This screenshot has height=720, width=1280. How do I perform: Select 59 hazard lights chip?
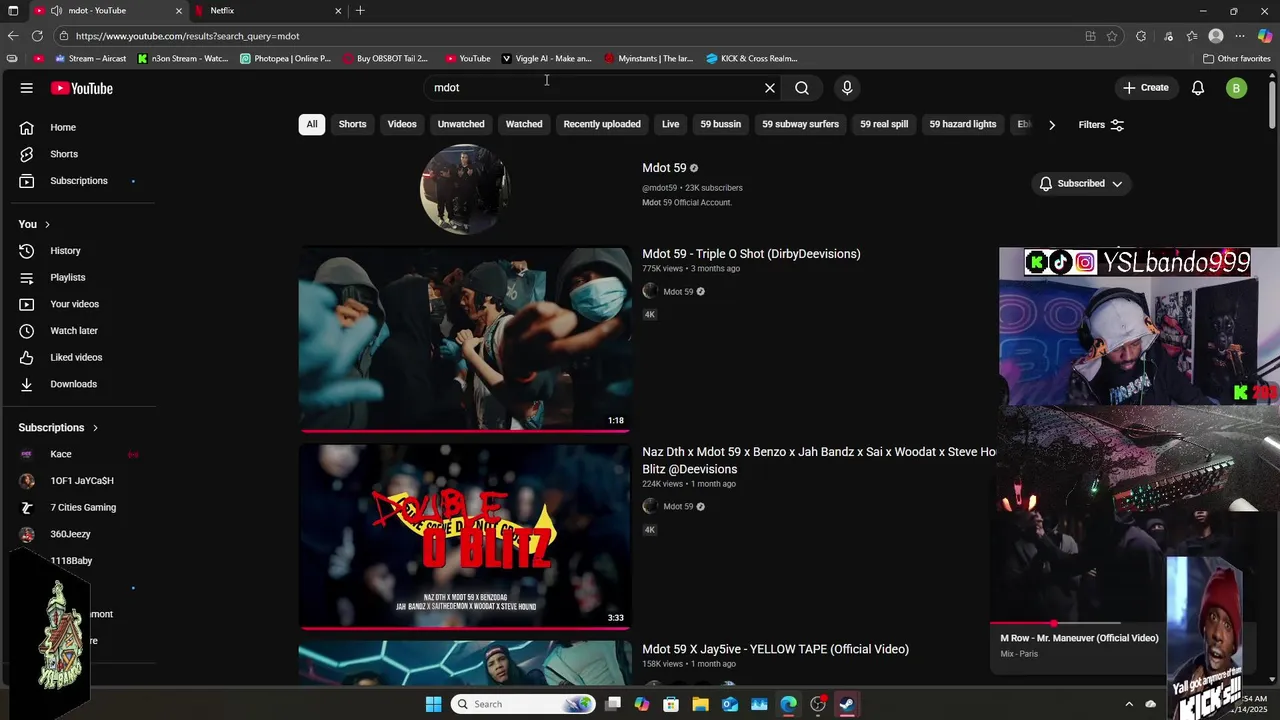[963, 124]
